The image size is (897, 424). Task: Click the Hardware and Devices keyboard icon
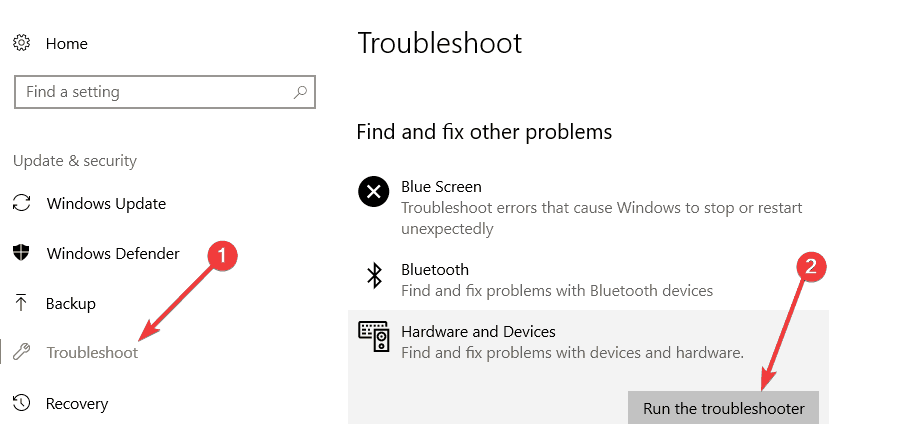pyautogui.click(x=374, y=336)
